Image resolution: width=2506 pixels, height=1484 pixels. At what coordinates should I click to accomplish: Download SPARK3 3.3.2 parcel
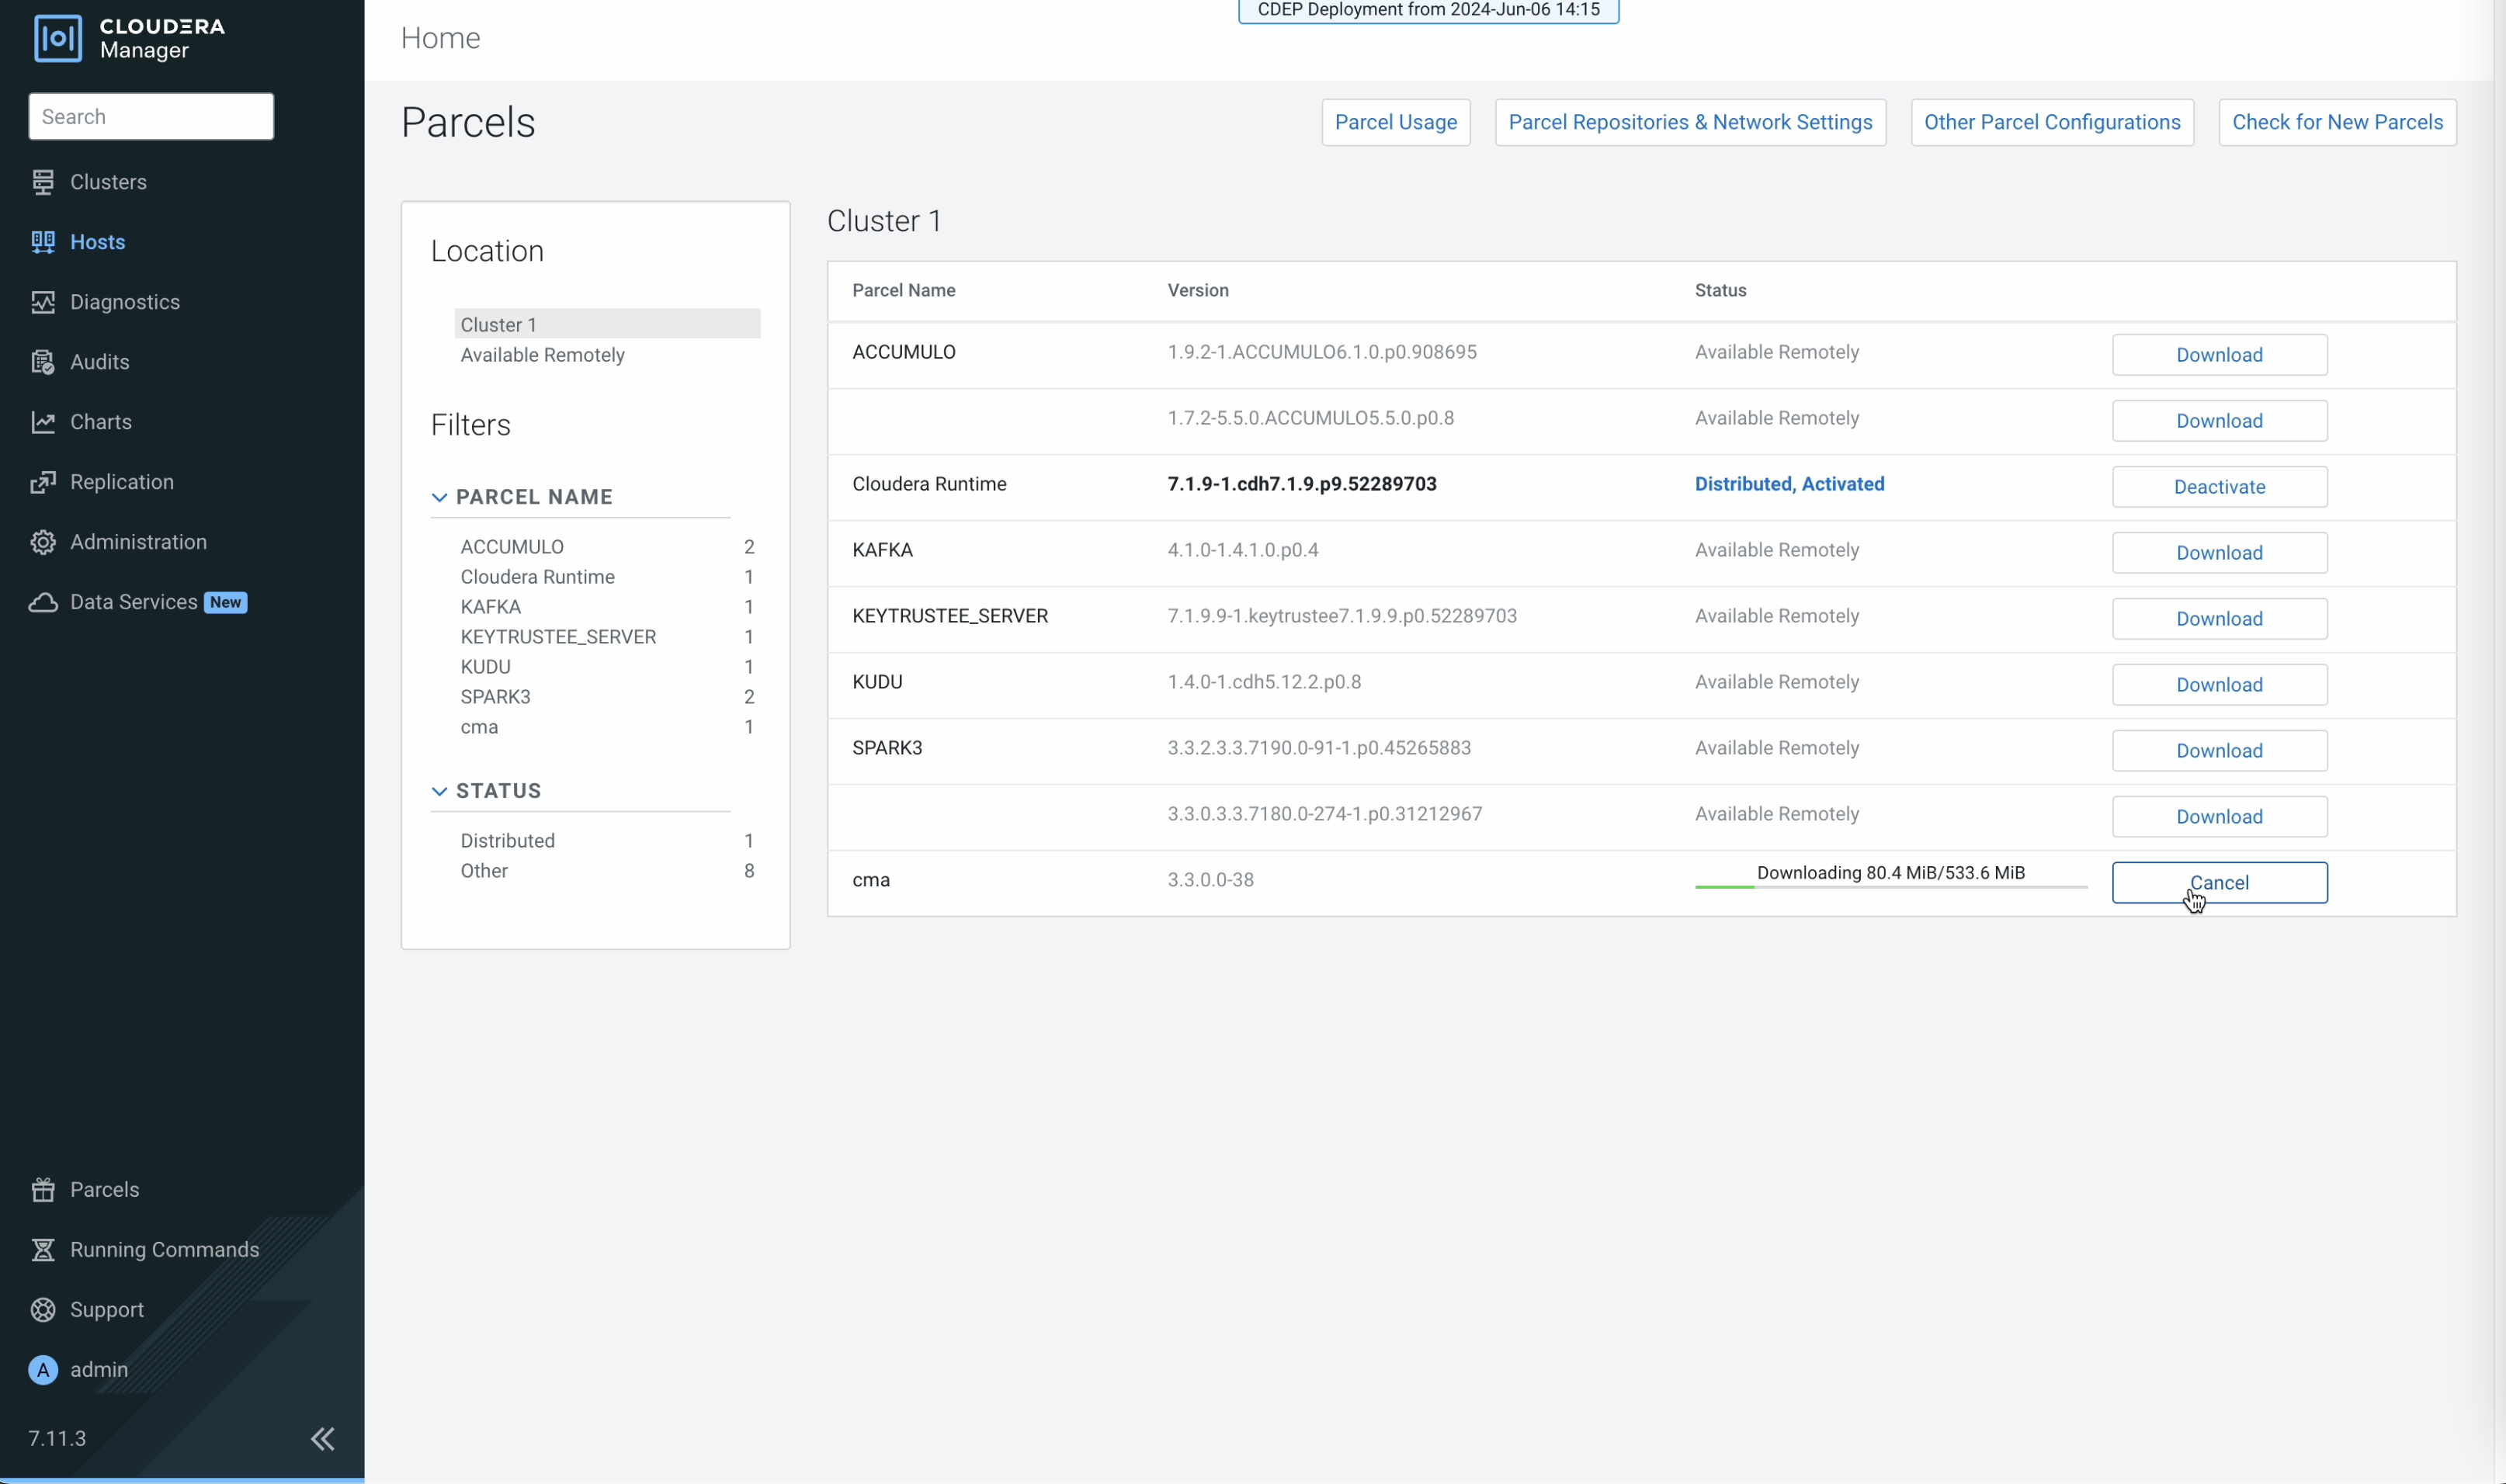tap(2219, 750)
